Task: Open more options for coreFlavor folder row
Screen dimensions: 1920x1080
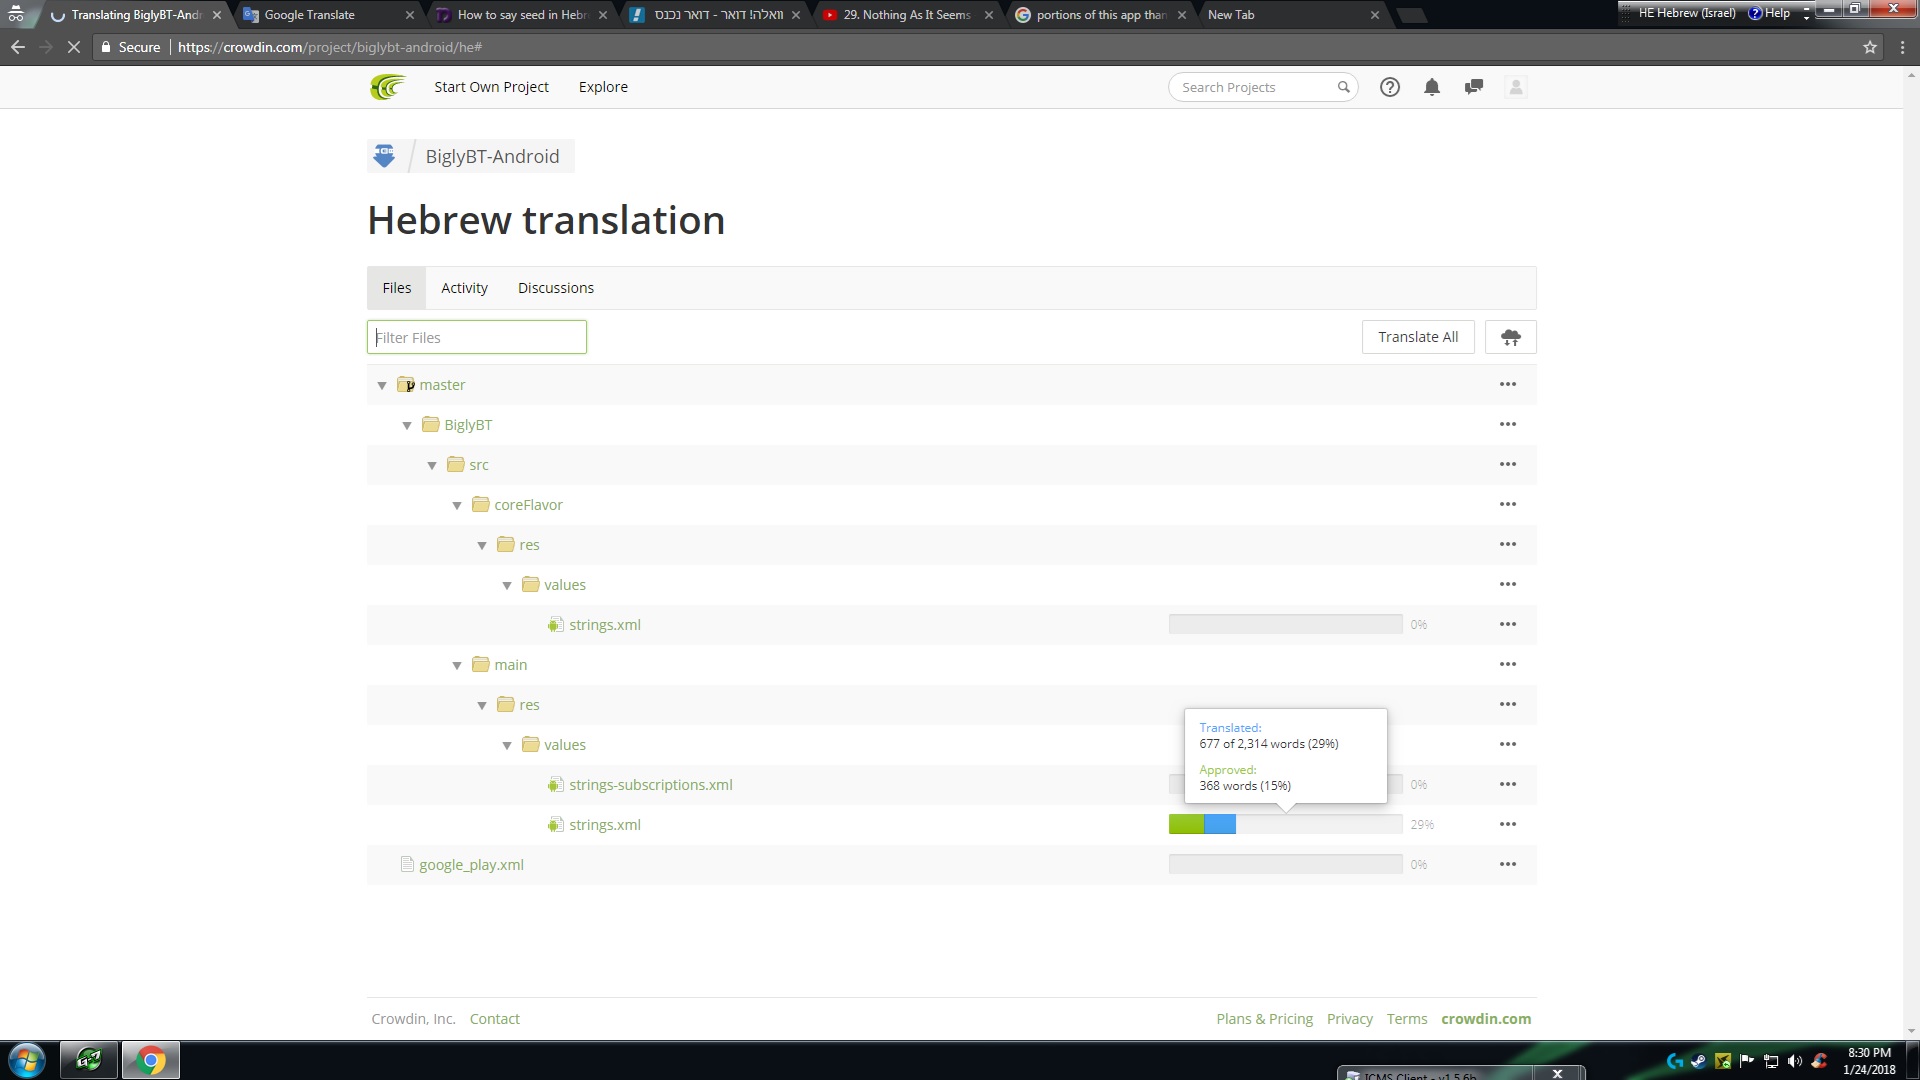Action: click(x=1508, y=504)
